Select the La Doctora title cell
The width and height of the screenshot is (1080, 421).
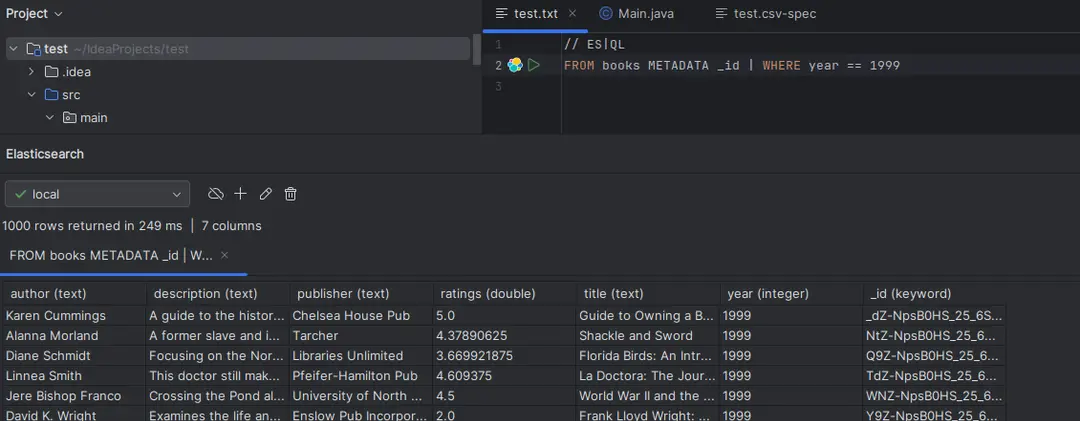tap(647, 376)
